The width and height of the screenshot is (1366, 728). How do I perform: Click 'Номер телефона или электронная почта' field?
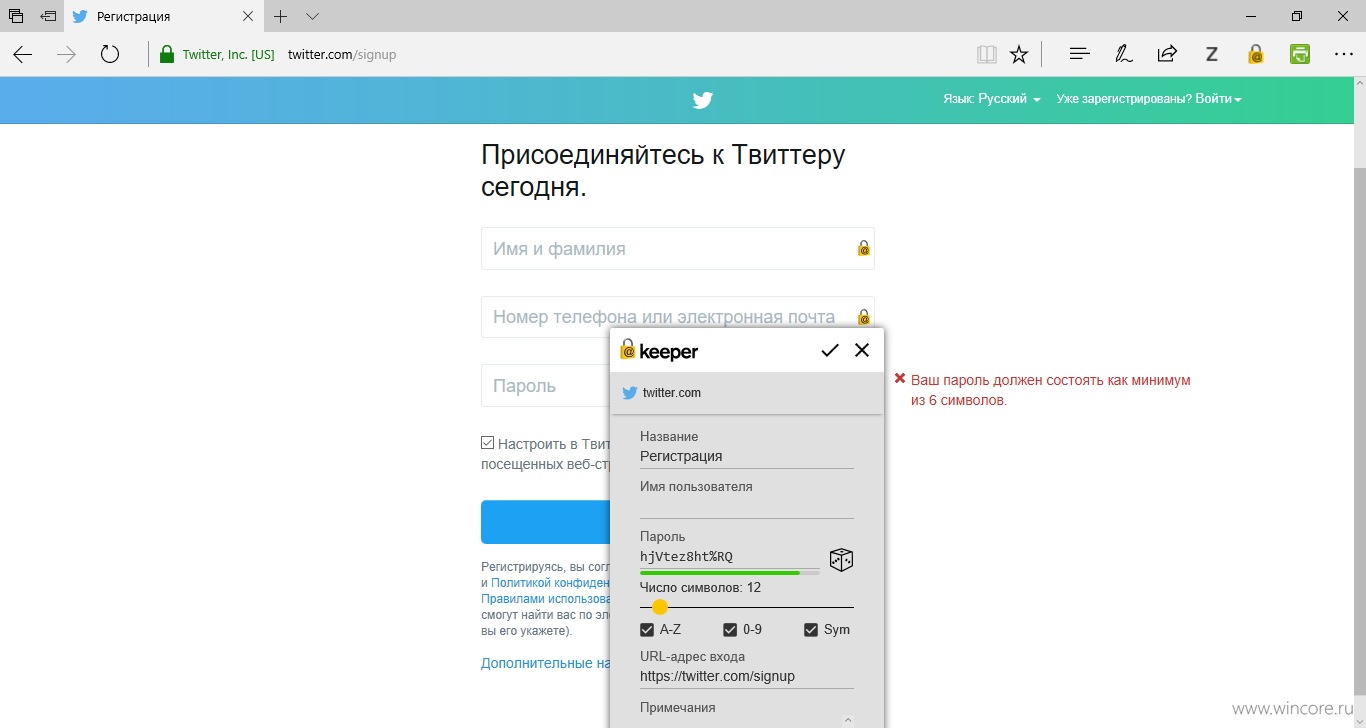[678, 317]
